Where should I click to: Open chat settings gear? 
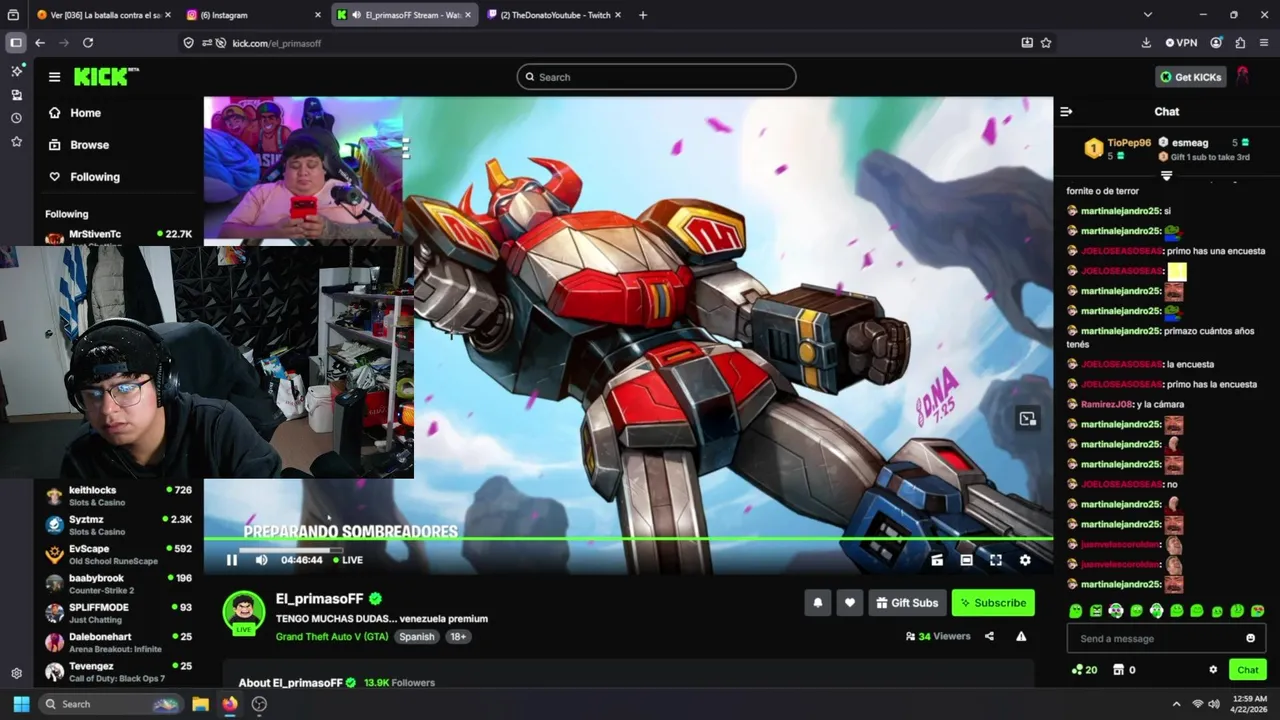(x=1213, y=670)
